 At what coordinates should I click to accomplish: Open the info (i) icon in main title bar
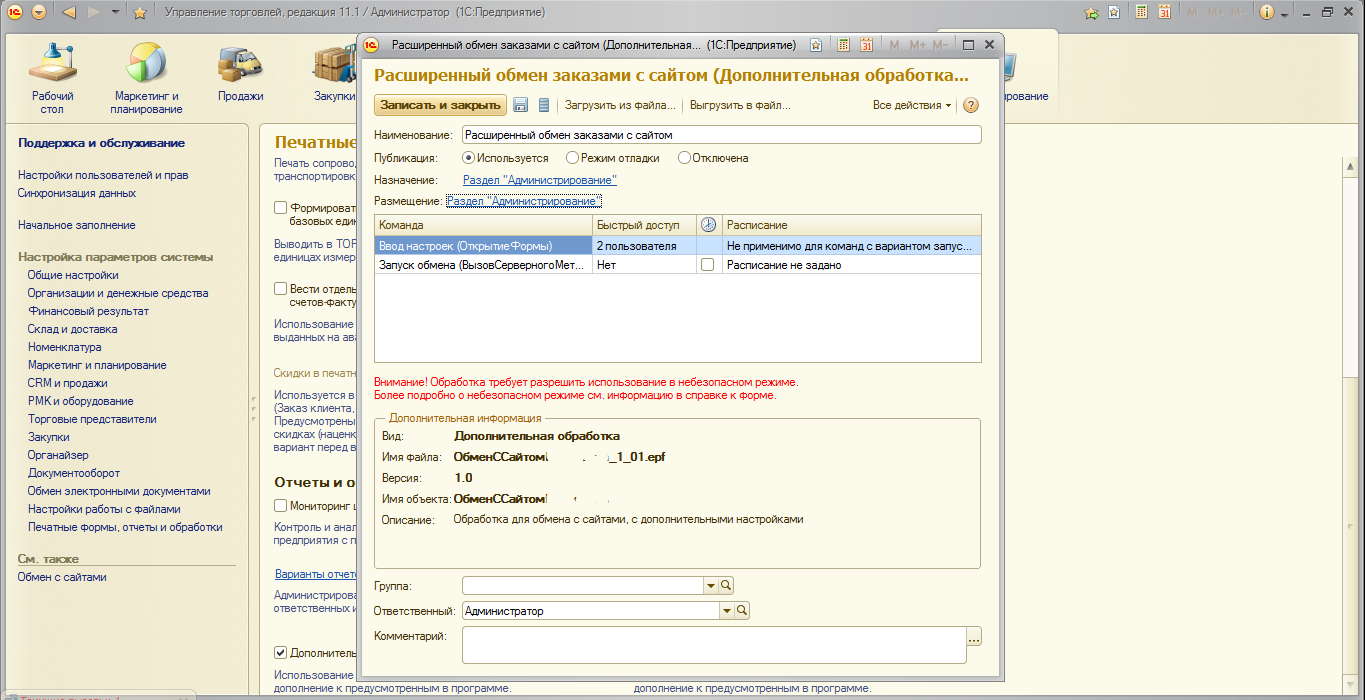pos(1267,12)
